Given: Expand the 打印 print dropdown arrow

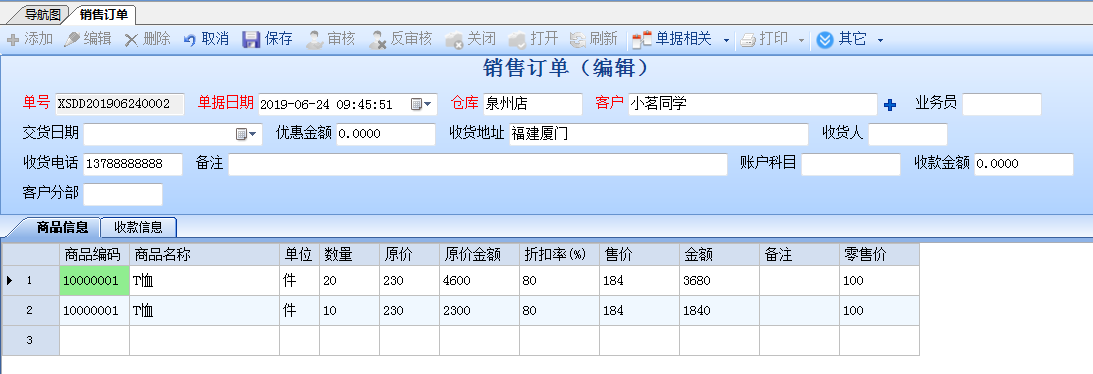Looking at the screenshot, I should click(x=801, y=41).
